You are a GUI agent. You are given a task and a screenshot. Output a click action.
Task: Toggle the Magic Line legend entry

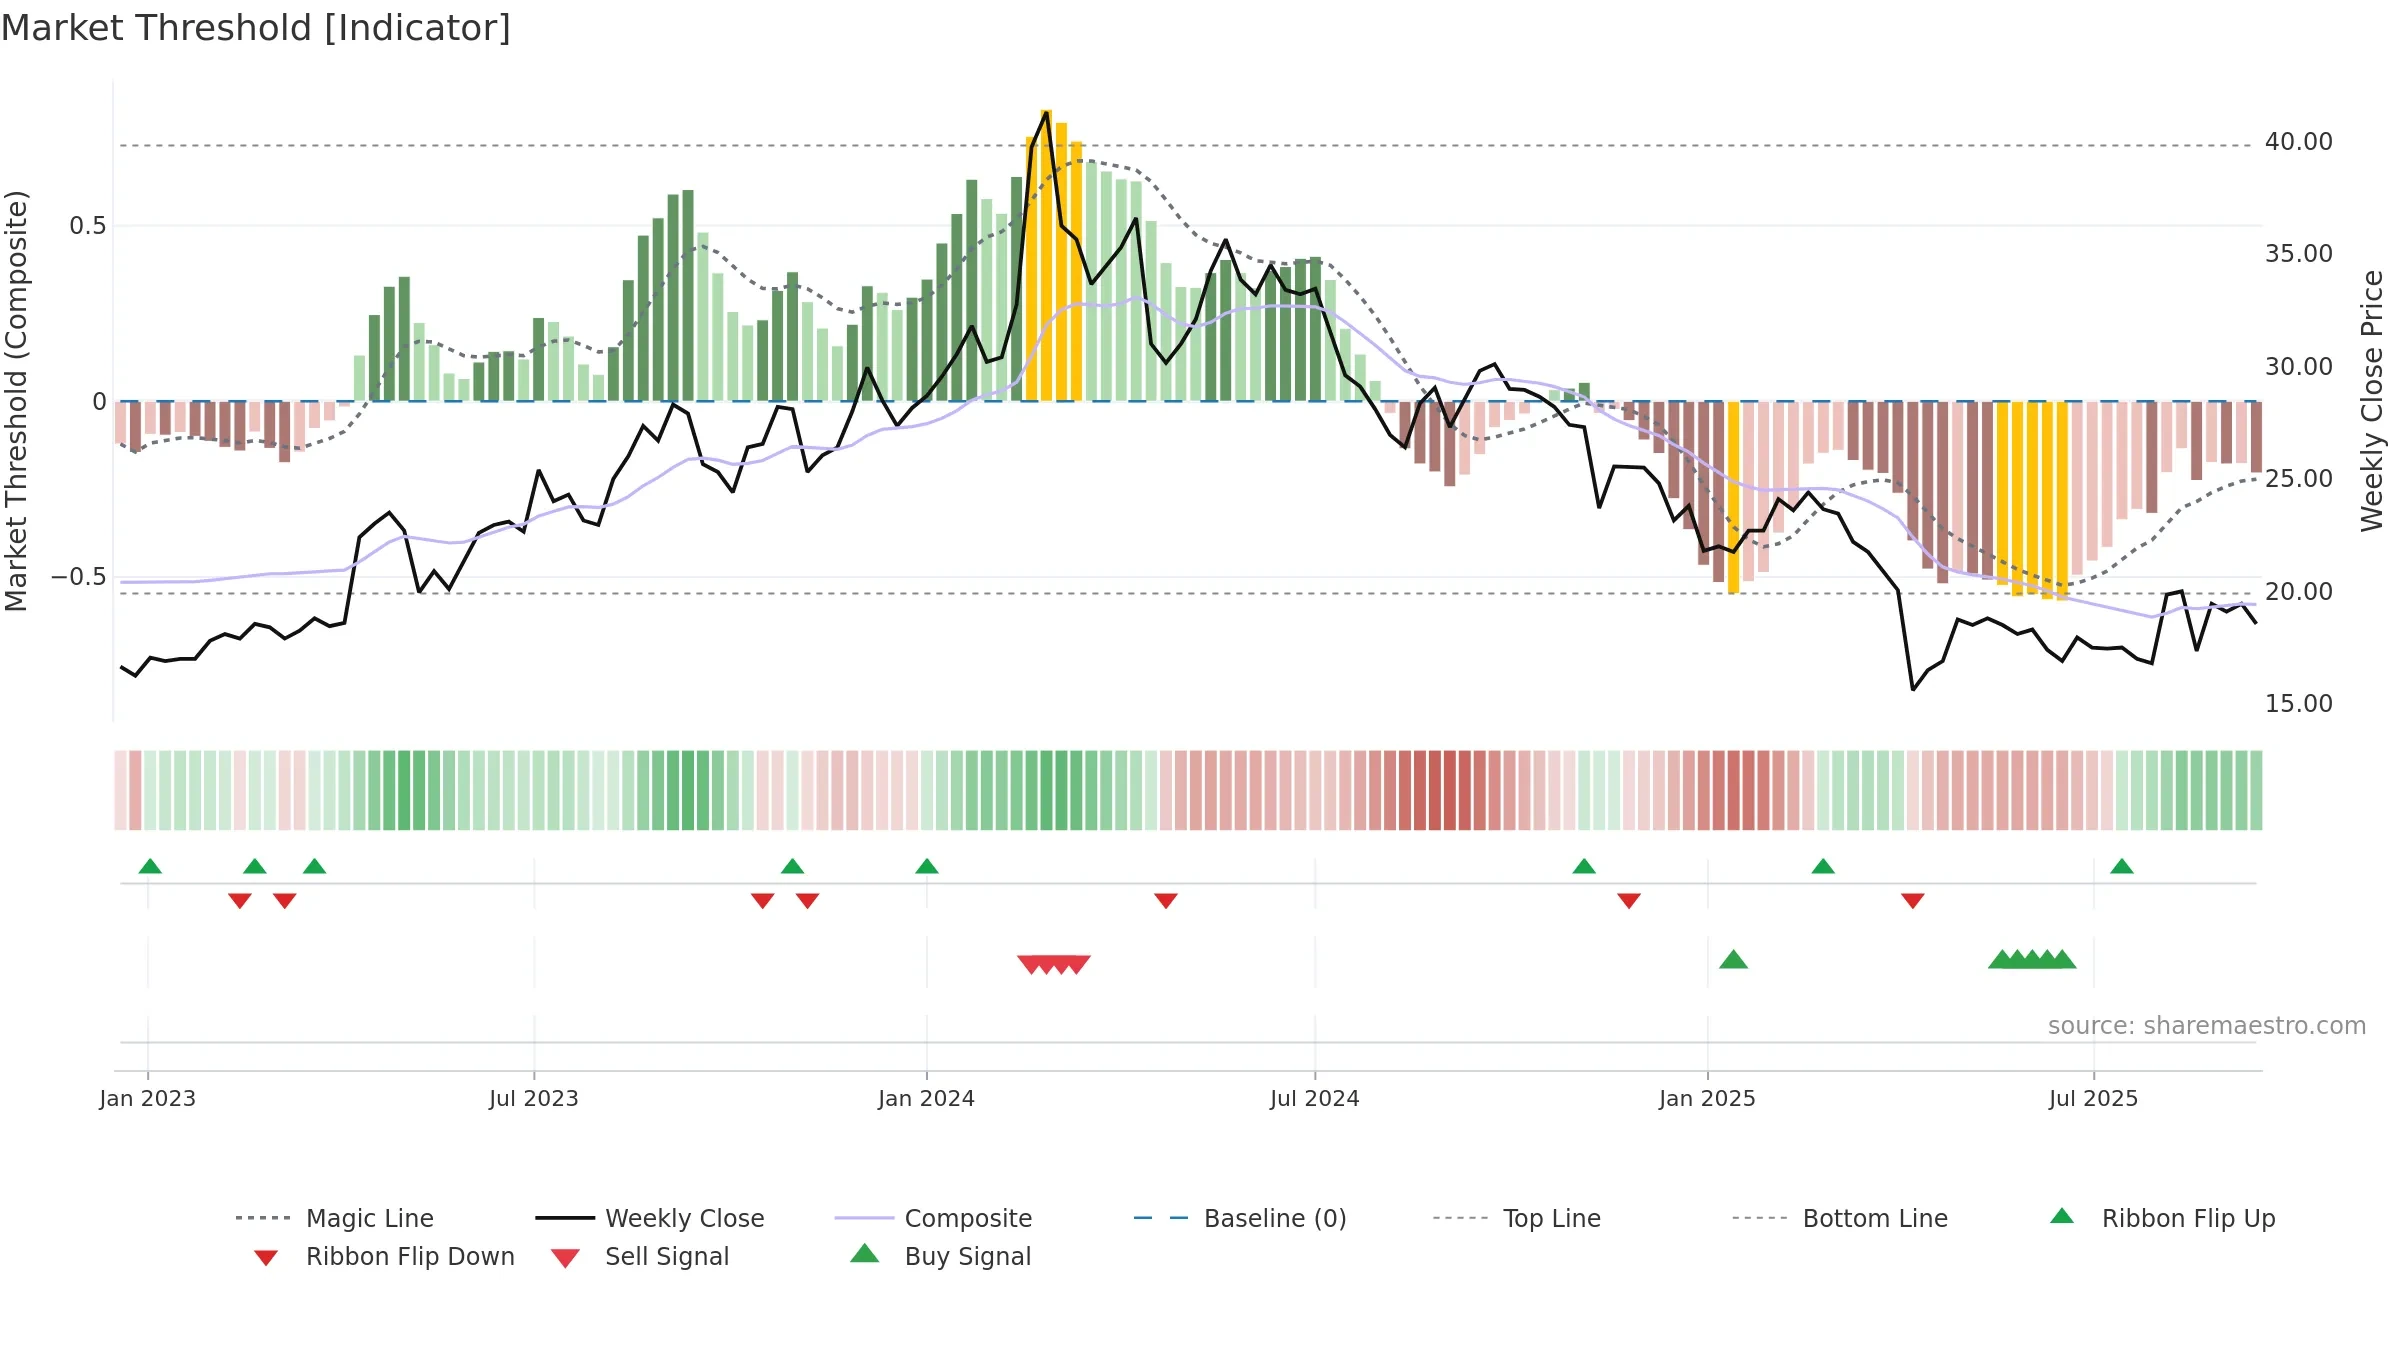[x=334, y=1218]
